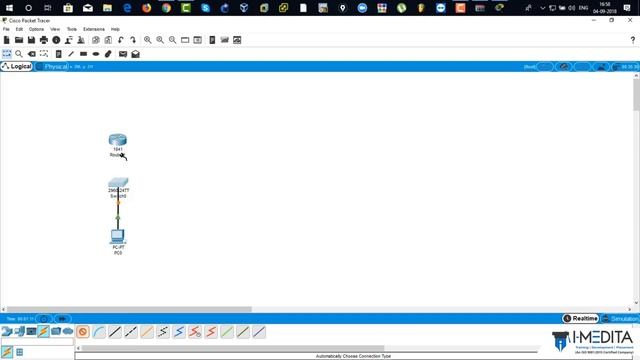Open the Edit menu
This screenshot has height=360, width=640.
pyautogui.click(x=19, y=29)
